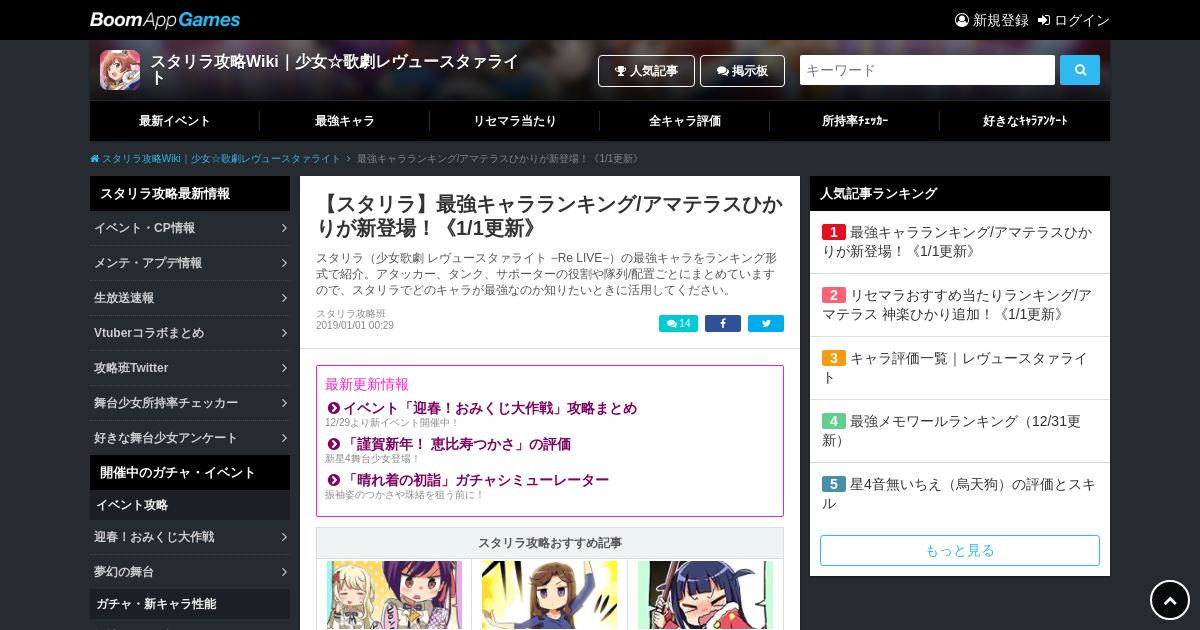Click the スタリラ wiki character icon
The image size is (1200, 630).
pos(120,70)
